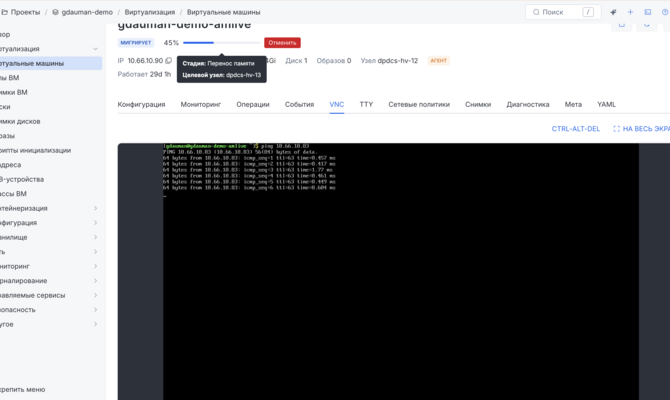Open the Виртуализация breadcrumb link

pos(150,12)
